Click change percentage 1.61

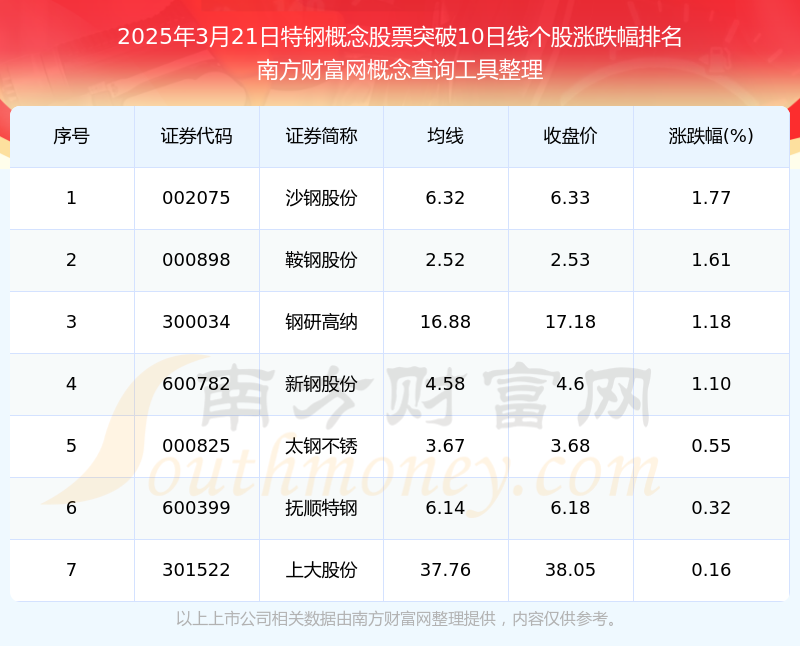[711, 260]
